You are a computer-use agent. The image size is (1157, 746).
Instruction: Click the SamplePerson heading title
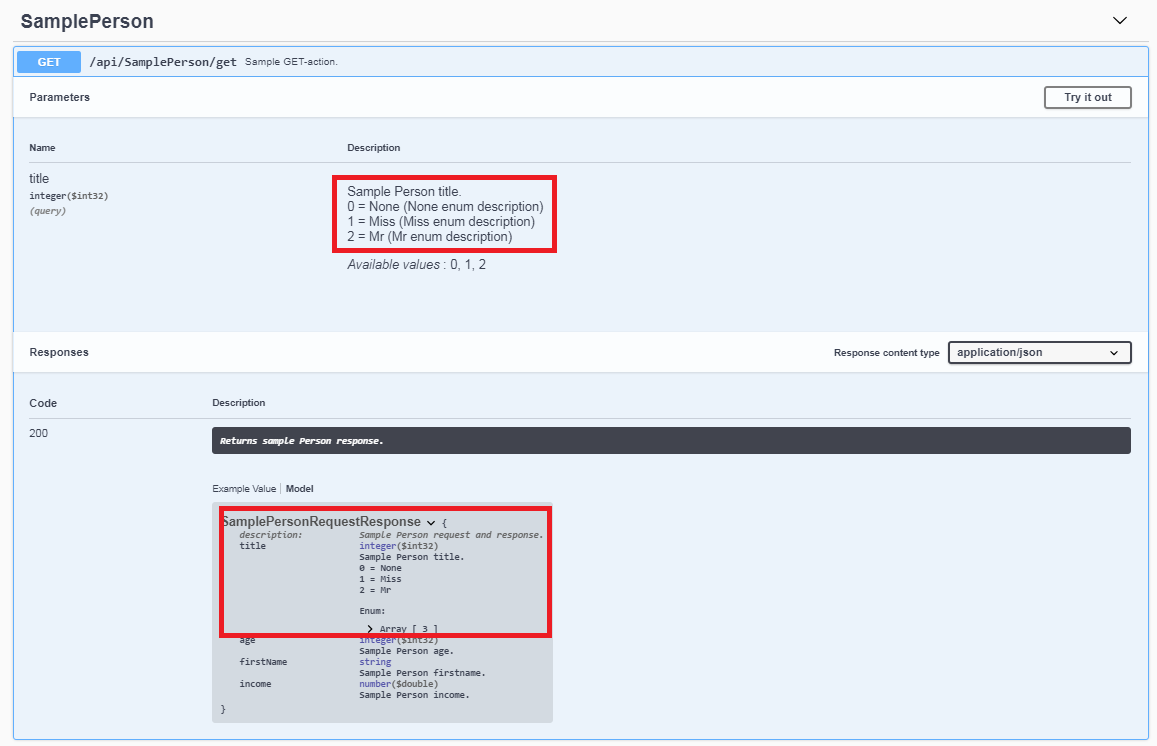tap(87, 20)
